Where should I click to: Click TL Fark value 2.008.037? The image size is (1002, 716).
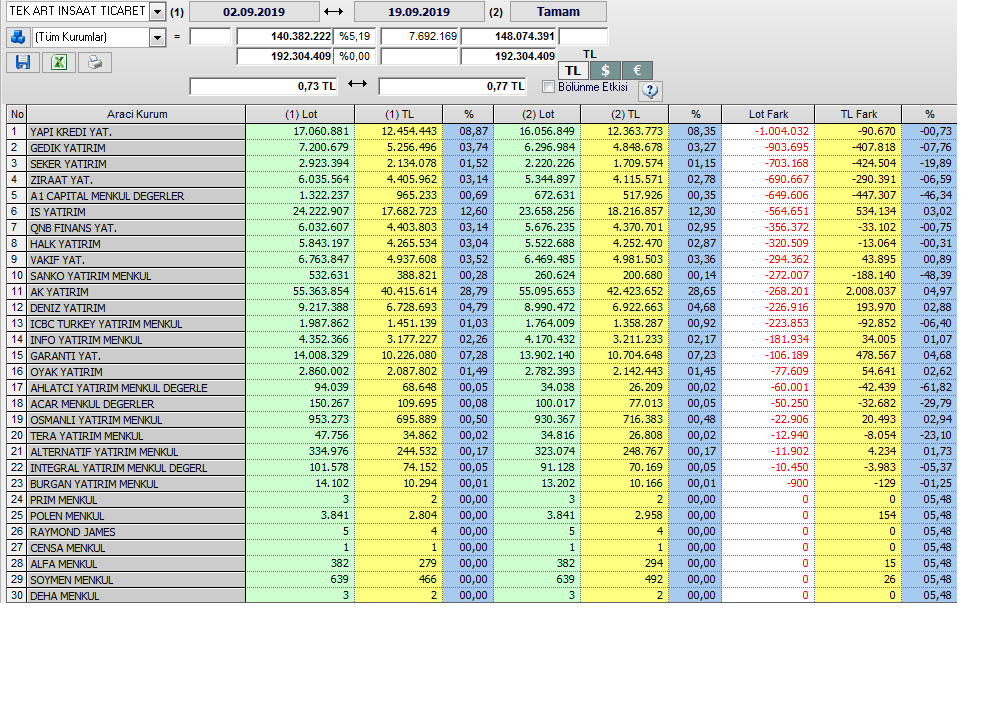point(870,291)
